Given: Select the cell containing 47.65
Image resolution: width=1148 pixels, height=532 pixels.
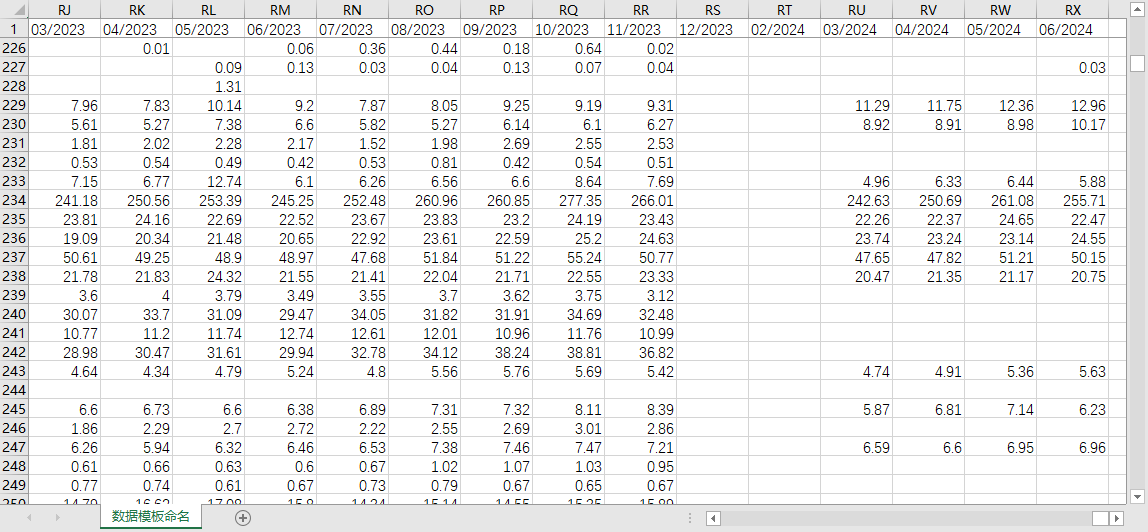Looking at the screenshot, I should [856, 258].
